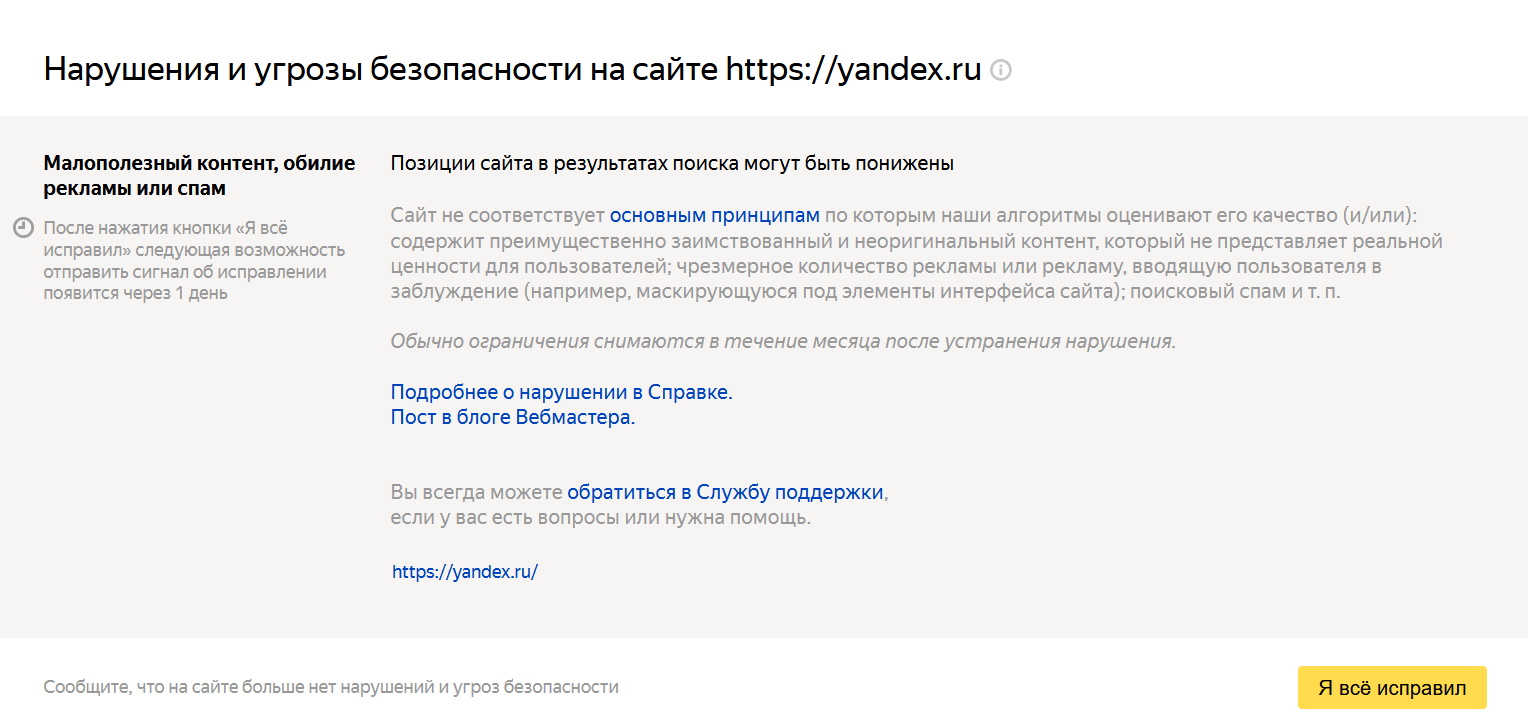
Task: Click 'обратиться в Службу поддержки' link
Action: pyautogui.click(x=725, y=492)
